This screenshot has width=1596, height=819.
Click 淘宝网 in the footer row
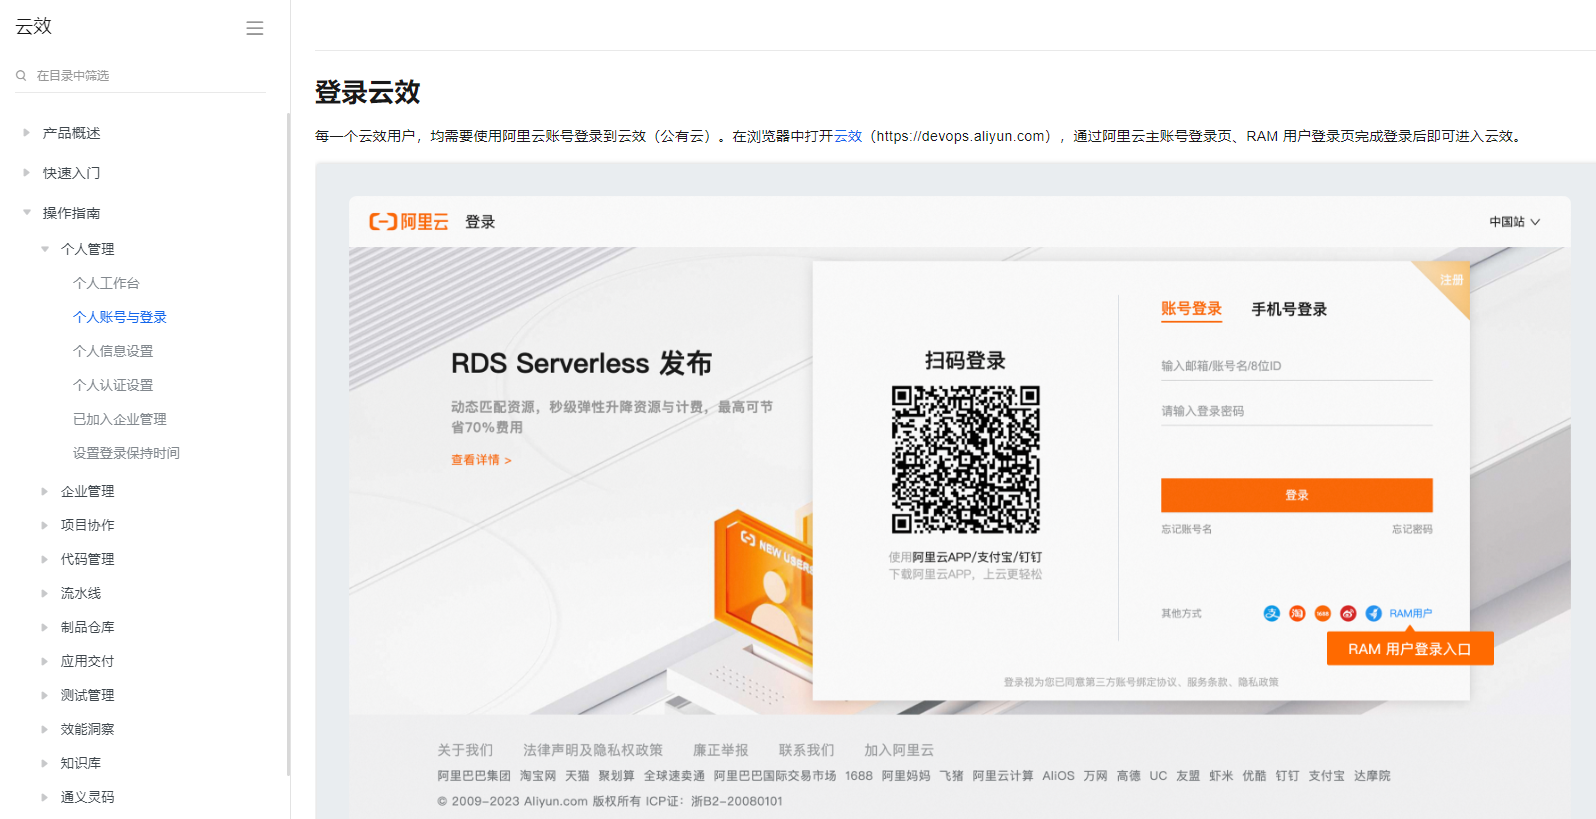coord(538,776)
